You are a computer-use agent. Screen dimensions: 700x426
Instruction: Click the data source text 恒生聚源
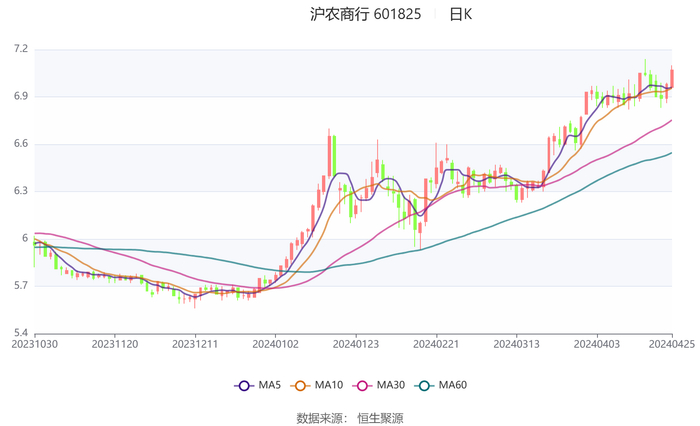click(x=380, y=418)
